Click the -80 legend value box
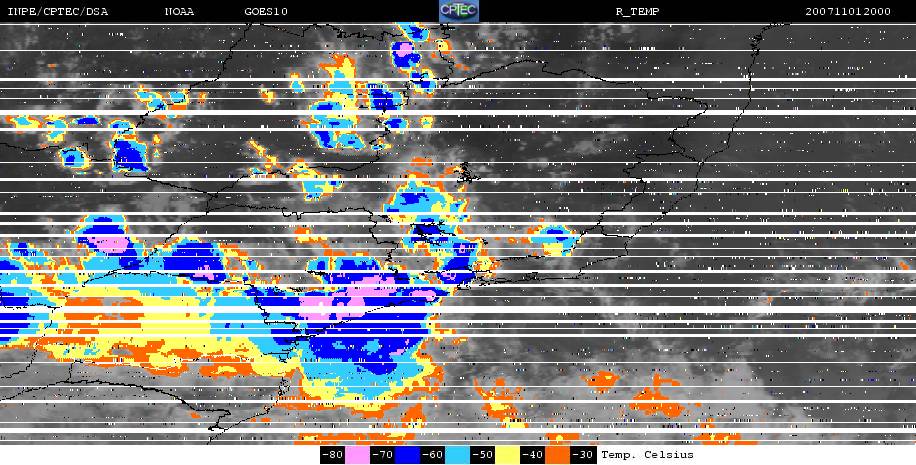 333,455
